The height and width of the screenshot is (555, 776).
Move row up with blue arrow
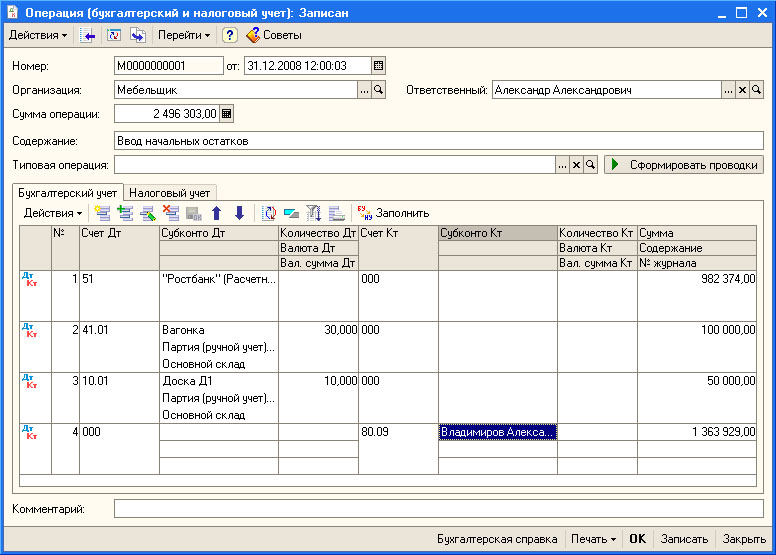pos(216,213)
